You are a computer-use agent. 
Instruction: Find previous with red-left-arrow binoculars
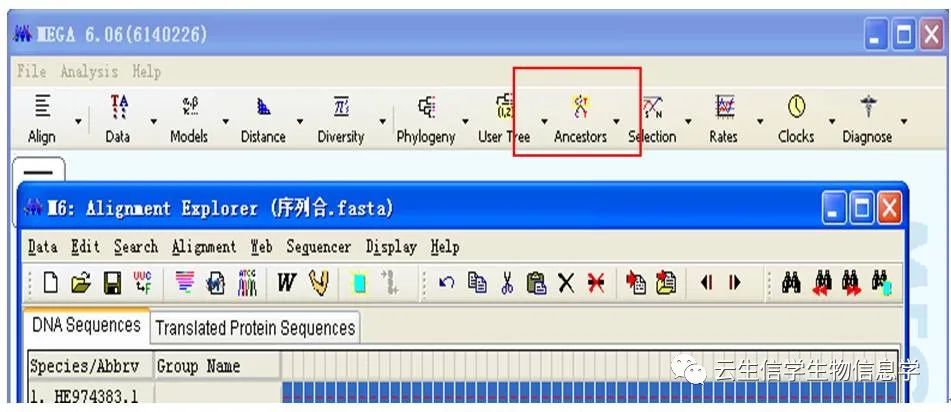(822, 283)
